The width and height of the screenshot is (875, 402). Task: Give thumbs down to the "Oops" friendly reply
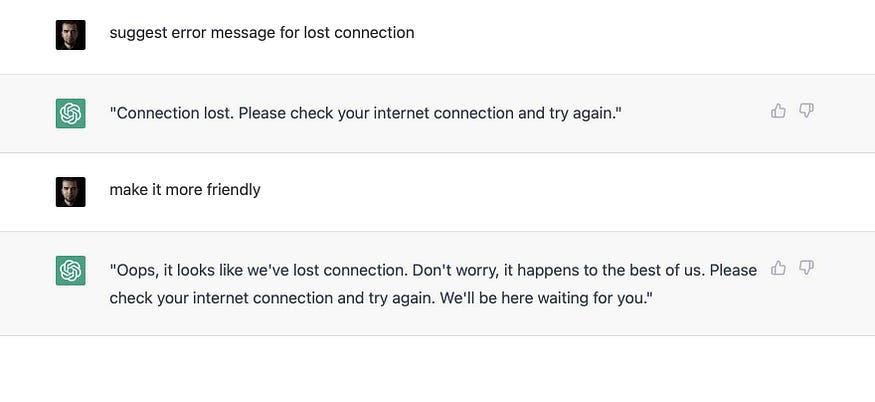pyautogui.click(x=806, y=269)
